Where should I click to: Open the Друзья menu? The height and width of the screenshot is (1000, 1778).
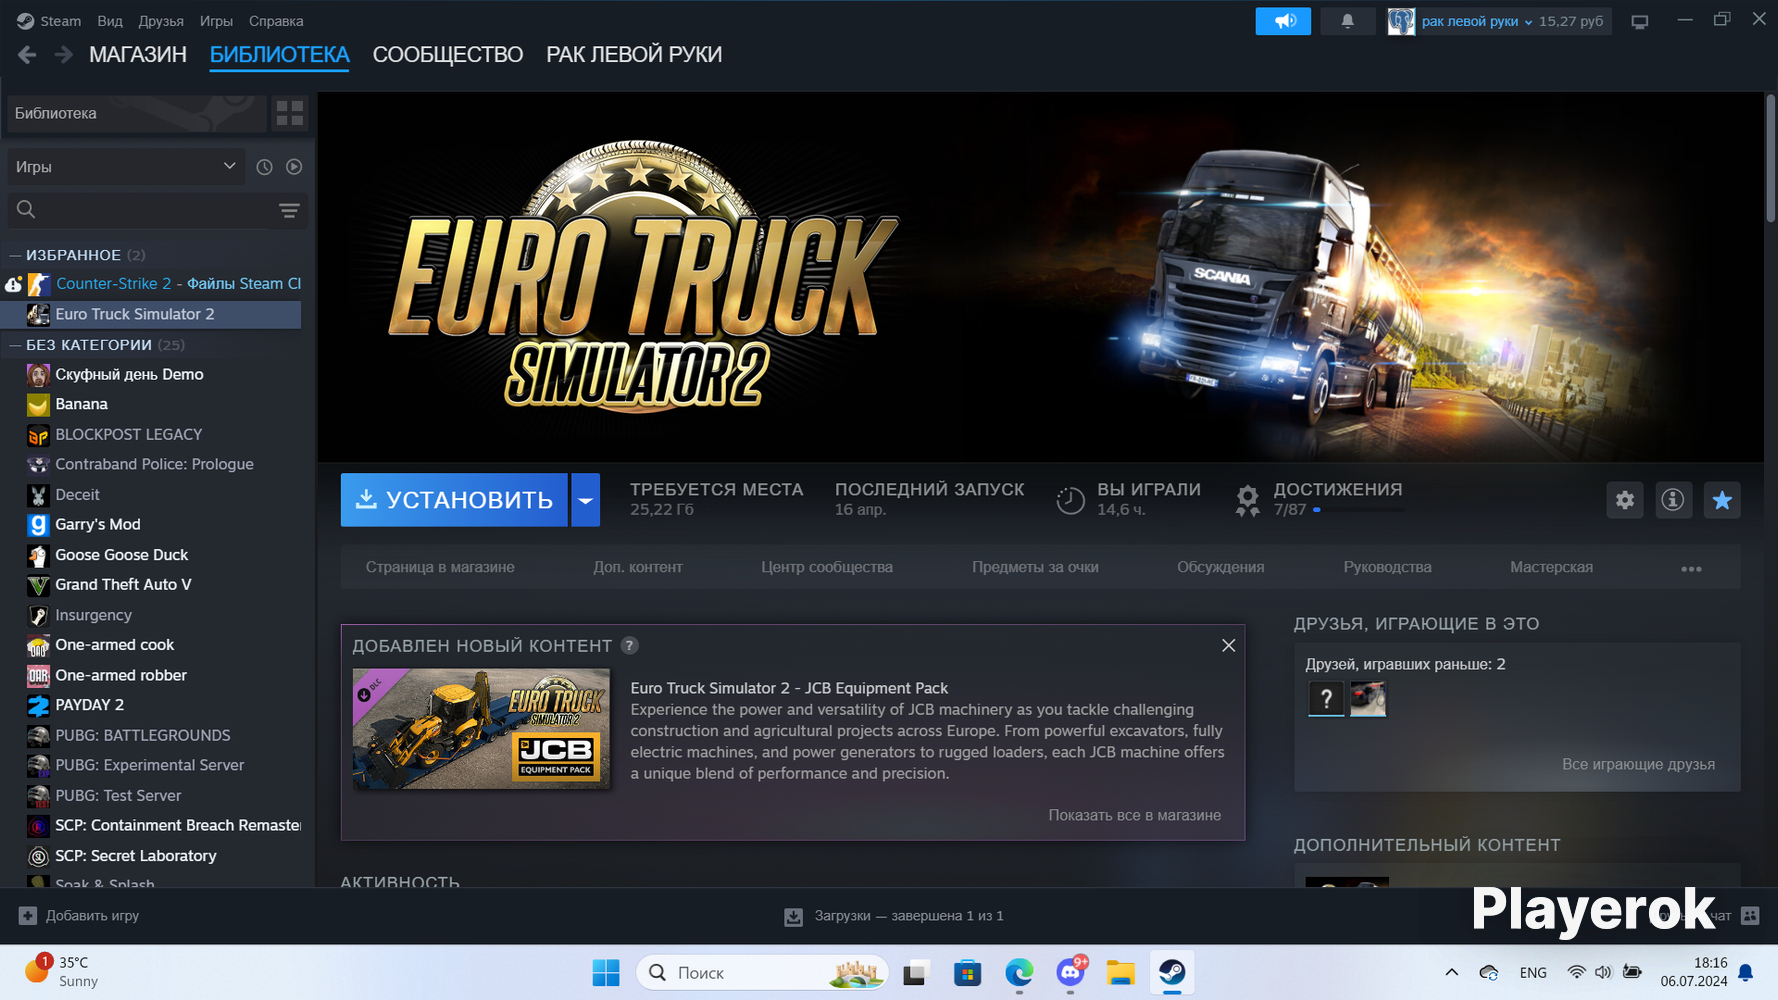161,21
